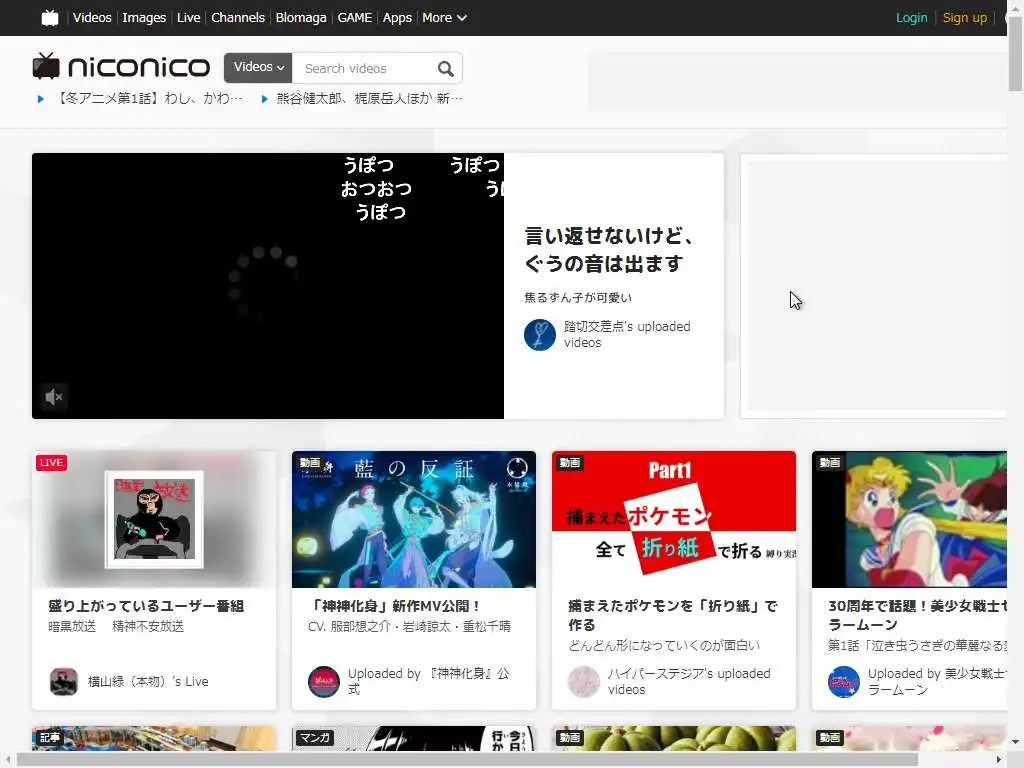Image resolution: width=1024 pixels, height=768 pixels.
Task: Click the niconico TV icon in top bar
Action: [50, 18]
